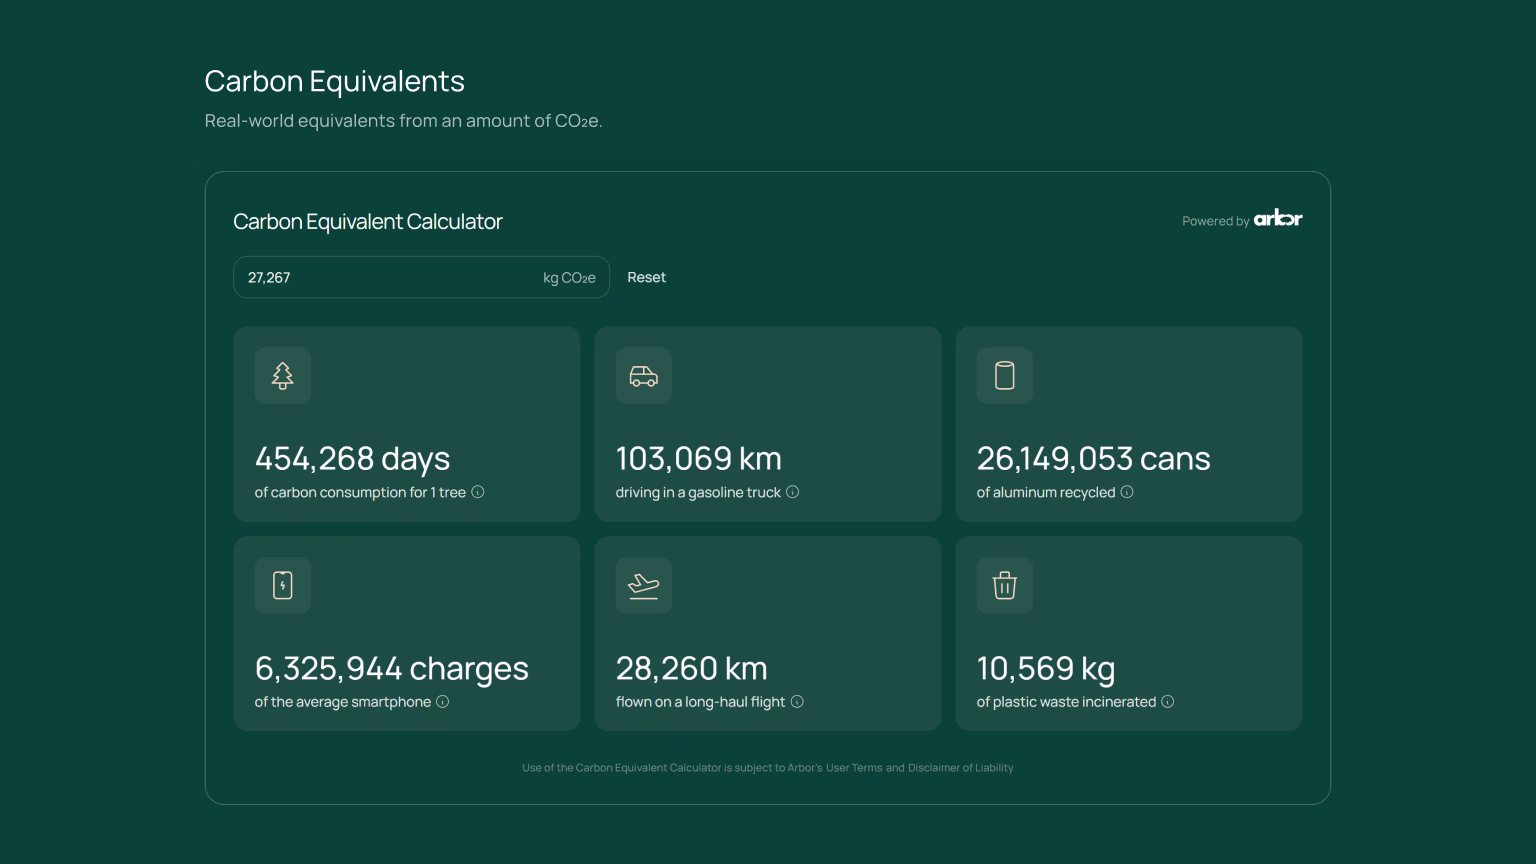Click the Powered by label
This screenshot has width=1536, height=864.
(1215, 221)
